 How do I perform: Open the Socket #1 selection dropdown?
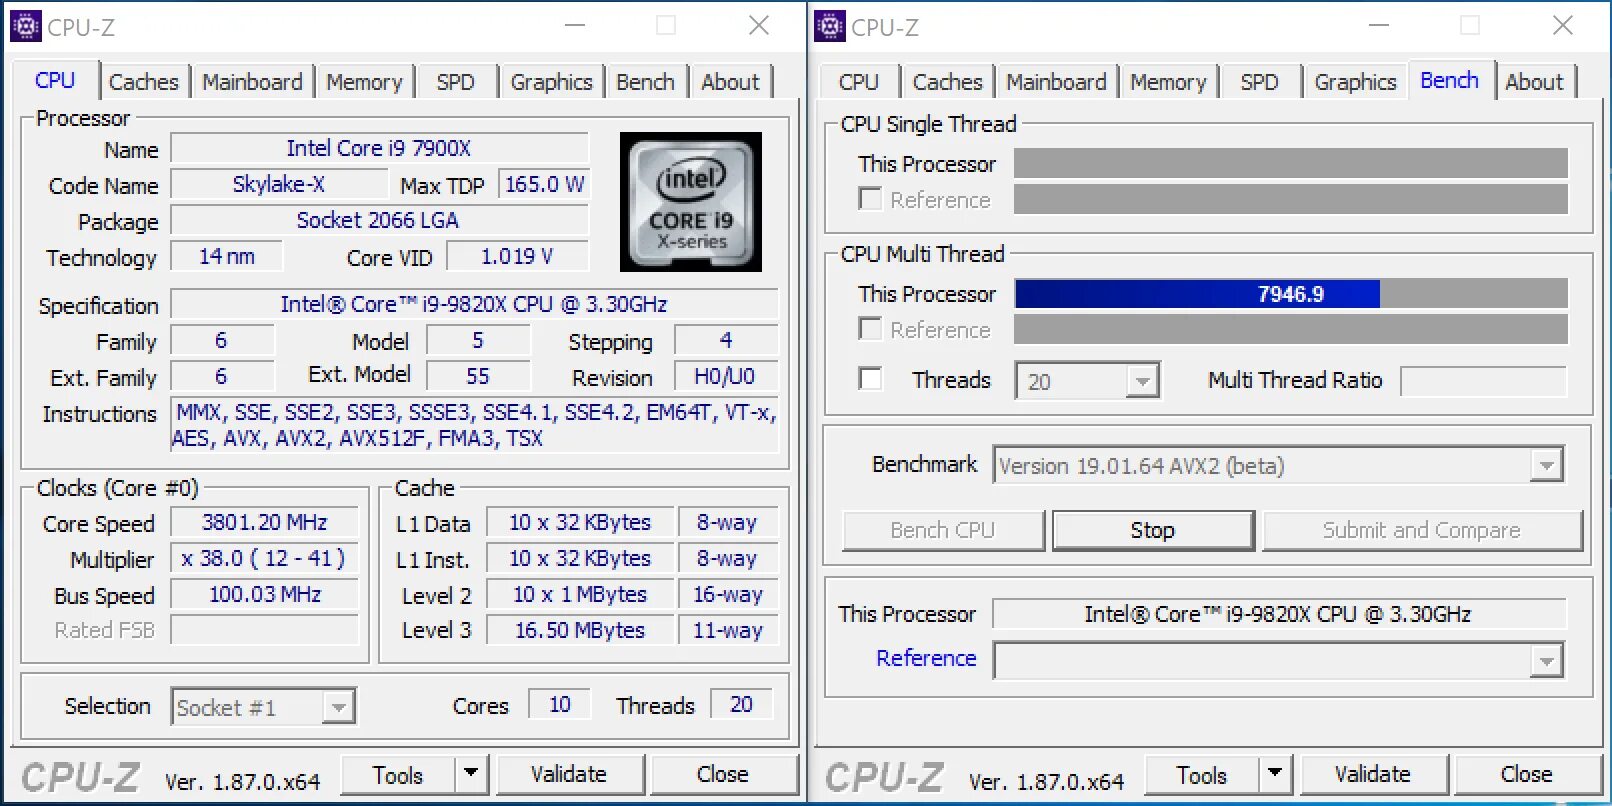339,707
